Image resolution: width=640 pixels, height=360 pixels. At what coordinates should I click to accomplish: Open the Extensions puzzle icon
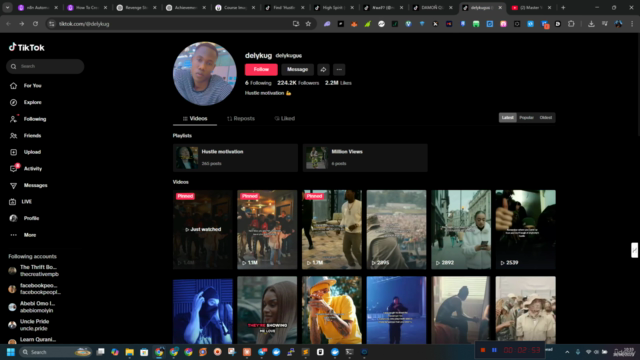571,24
